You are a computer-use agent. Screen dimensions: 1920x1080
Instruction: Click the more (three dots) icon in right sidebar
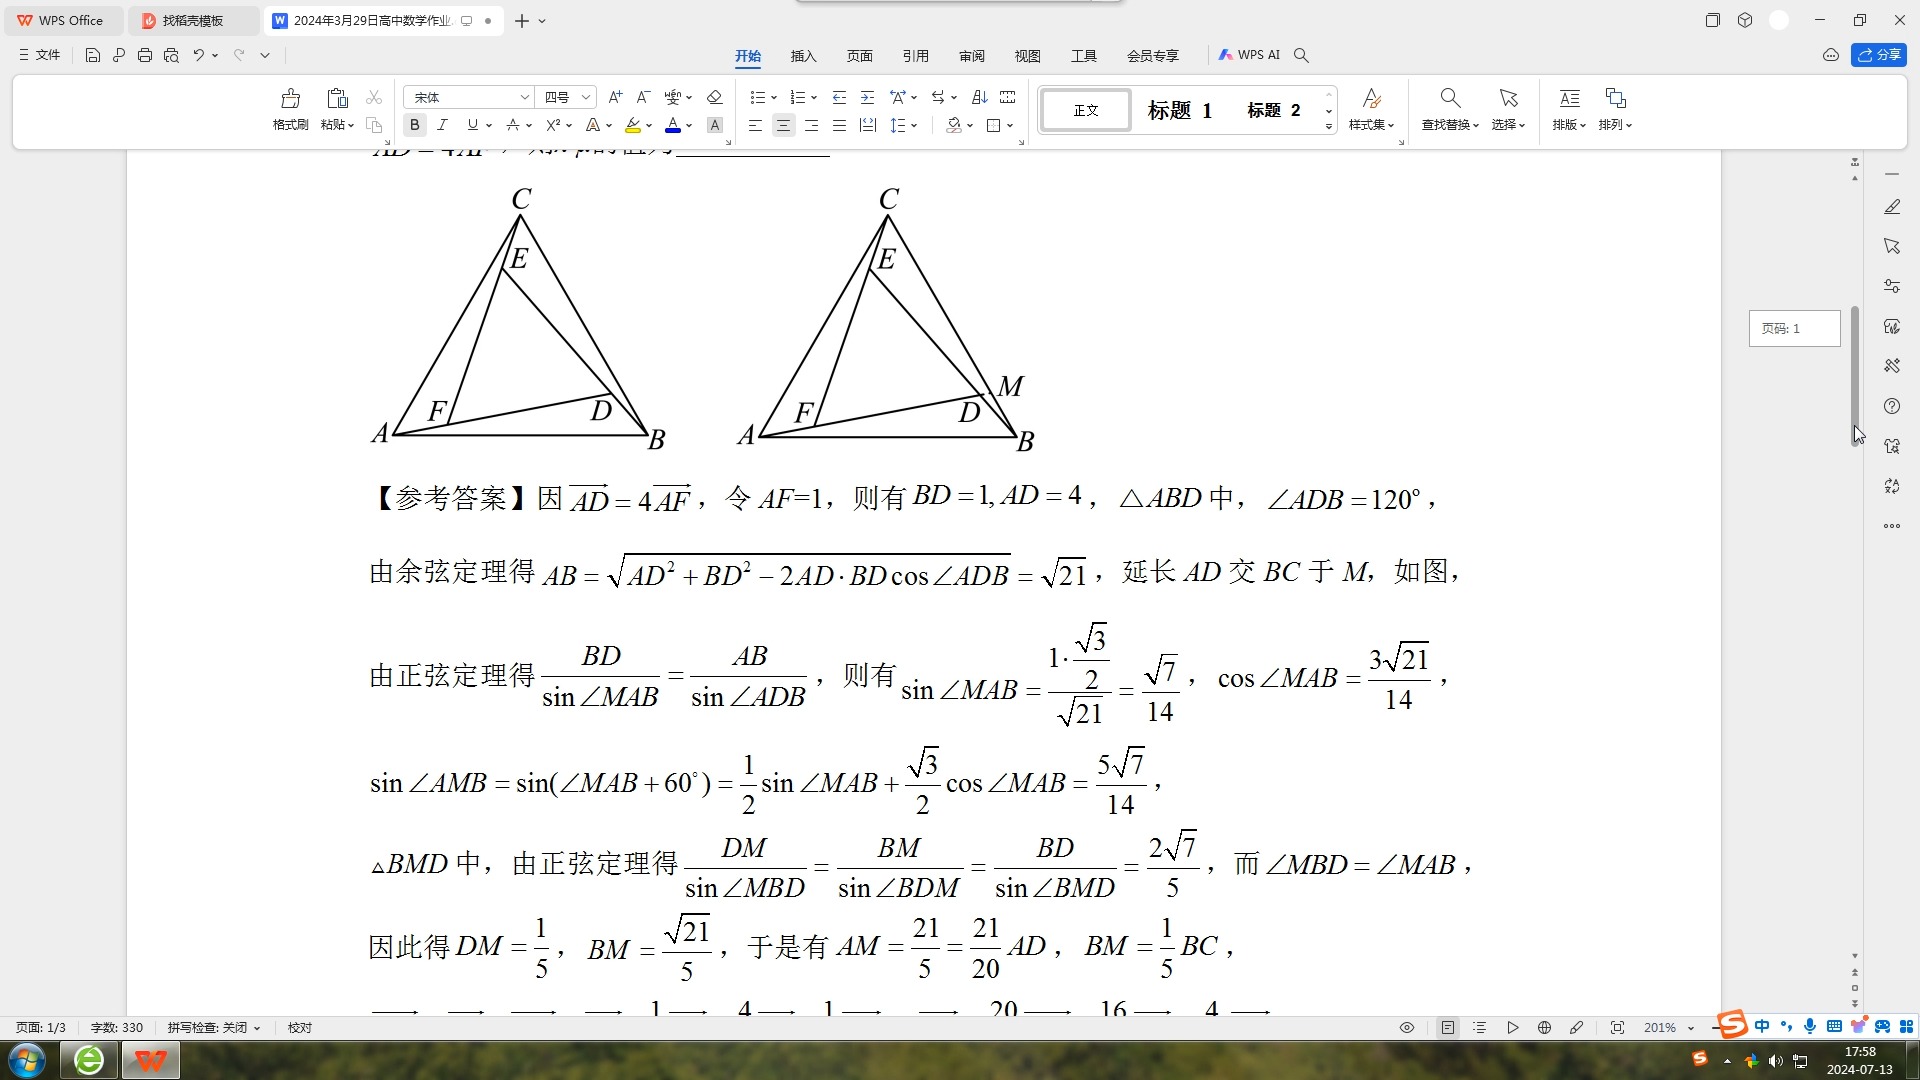point(1892,526)
